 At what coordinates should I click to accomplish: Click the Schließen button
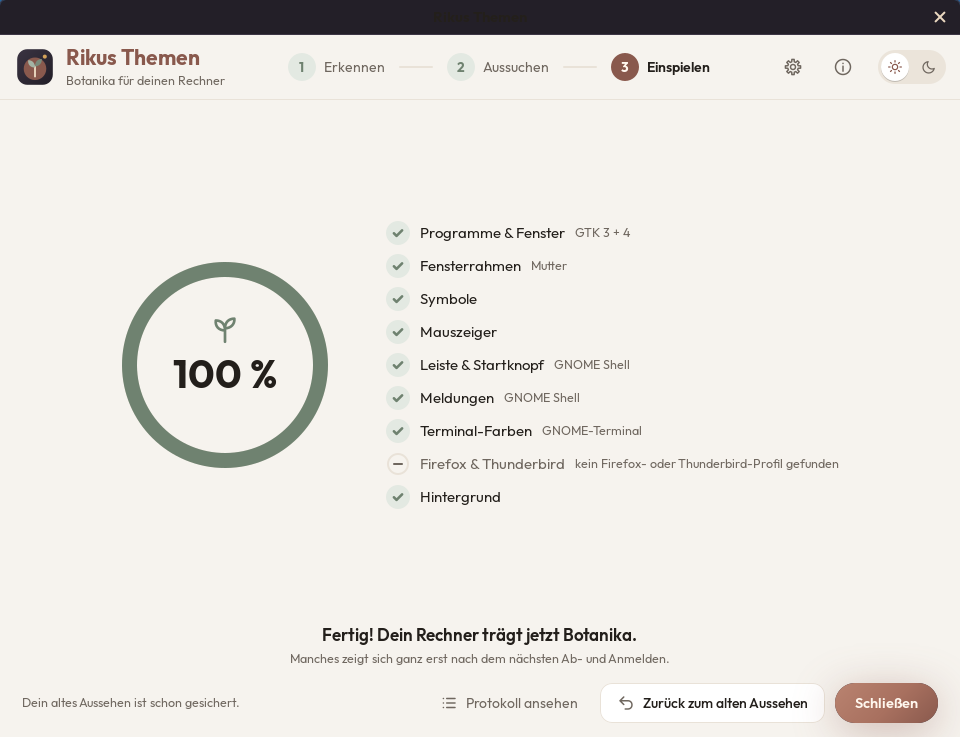tap(886, 703)
